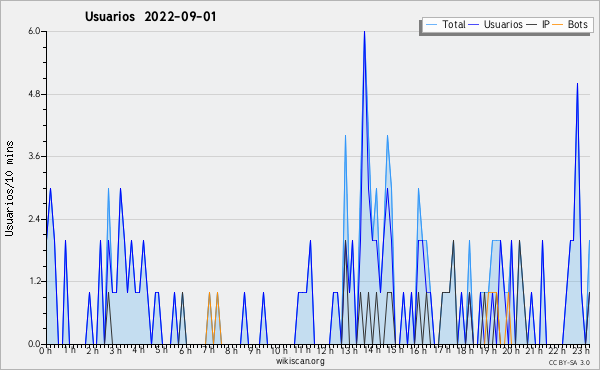Click the '20 h' x-axis label

pos(511,350)
